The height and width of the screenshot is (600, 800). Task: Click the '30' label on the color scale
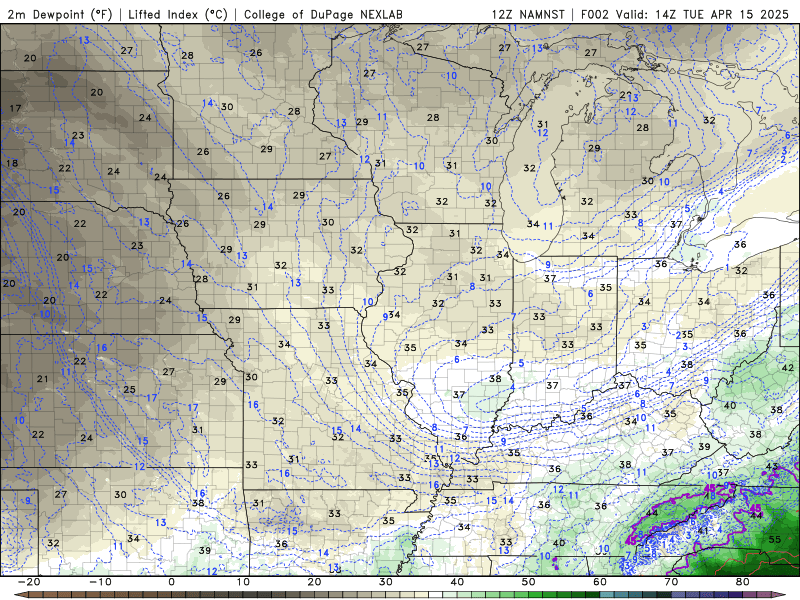click(x=386, y=582)
